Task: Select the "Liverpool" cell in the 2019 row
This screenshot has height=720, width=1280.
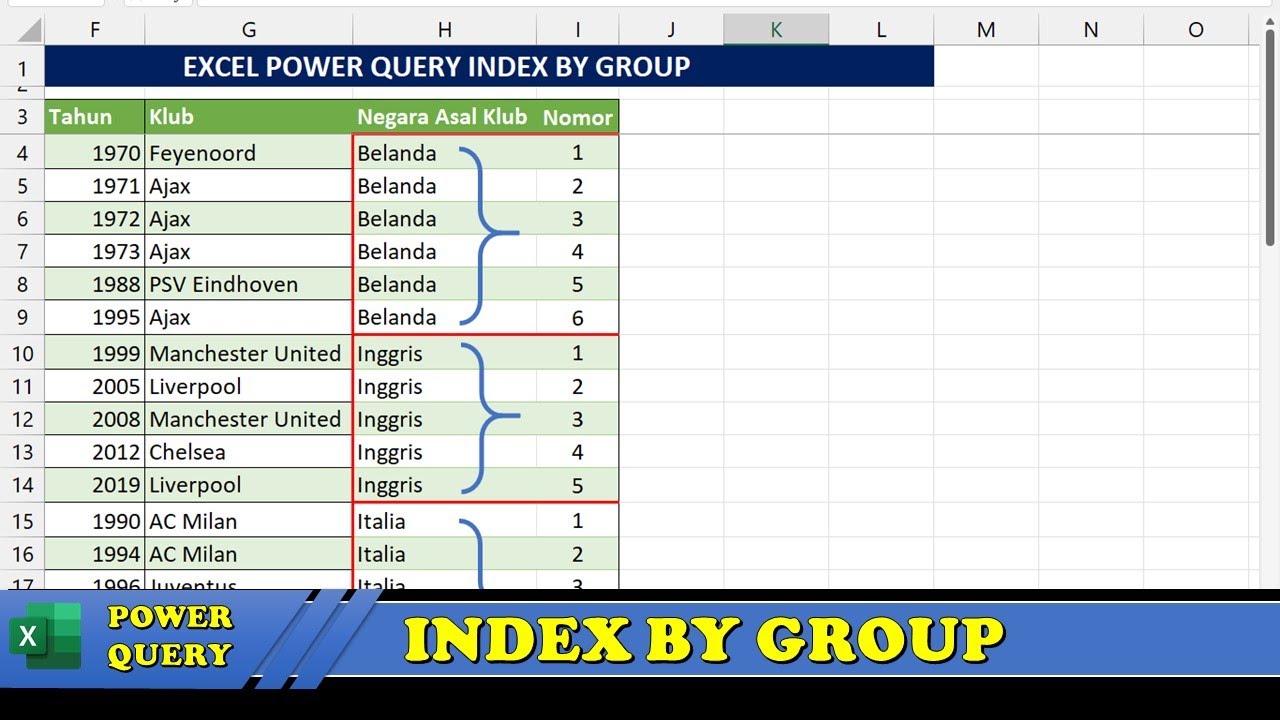Action: 249,485
